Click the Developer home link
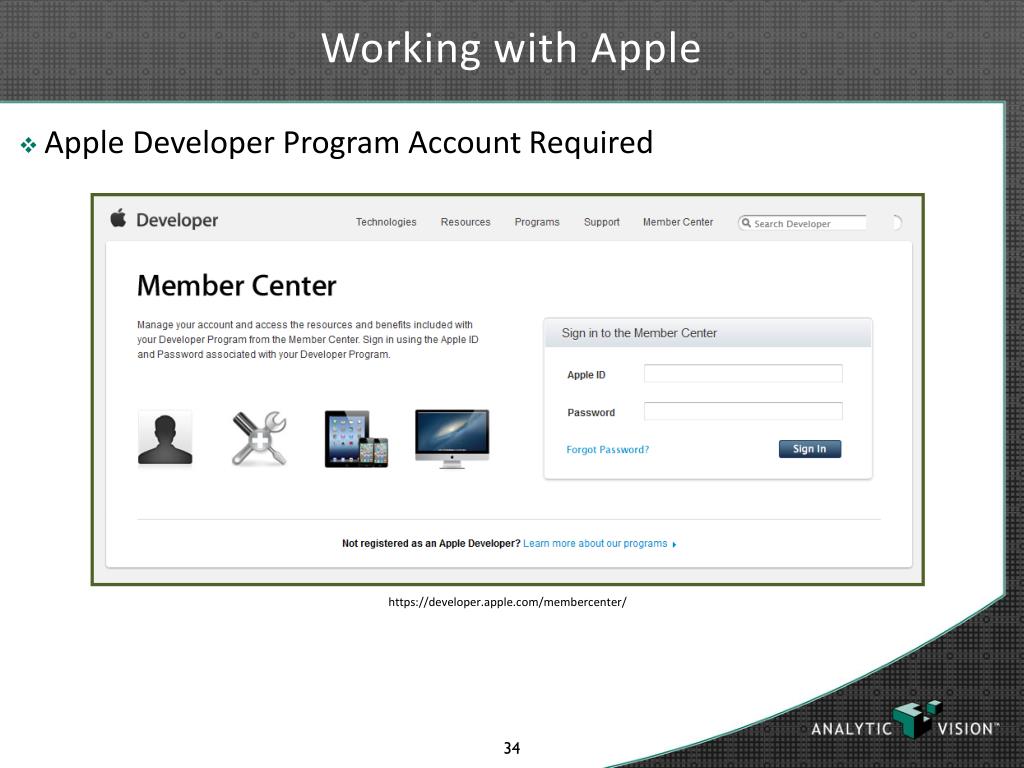This screenshot has height=768, width=1024. [177, 220]
